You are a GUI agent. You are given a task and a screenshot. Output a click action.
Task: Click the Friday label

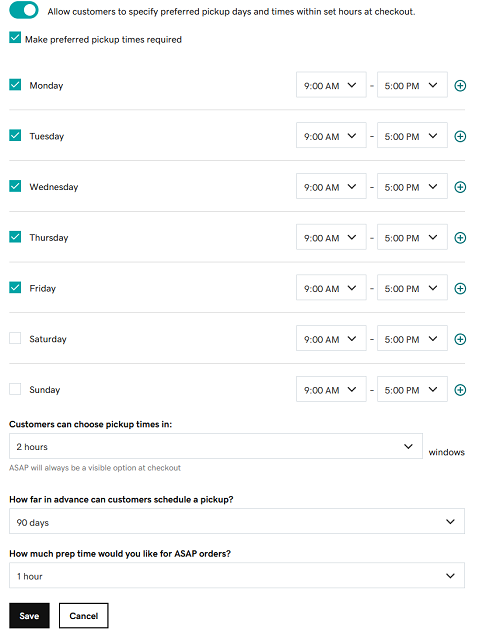point(43,288)
